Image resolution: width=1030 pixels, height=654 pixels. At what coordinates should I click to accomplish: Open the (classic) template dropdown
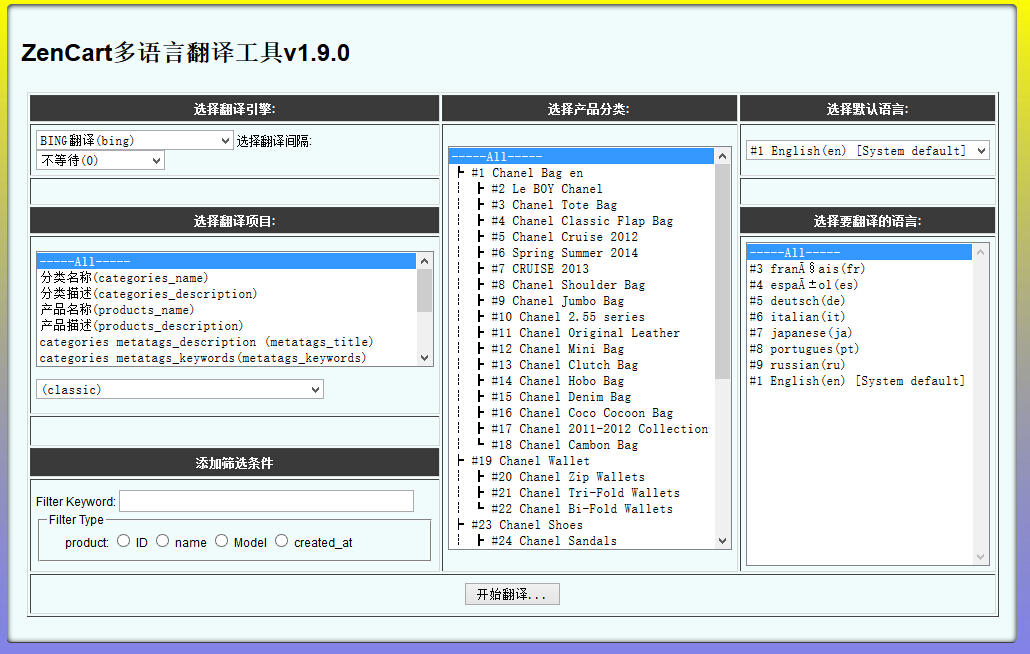click(x=179, y=389)
